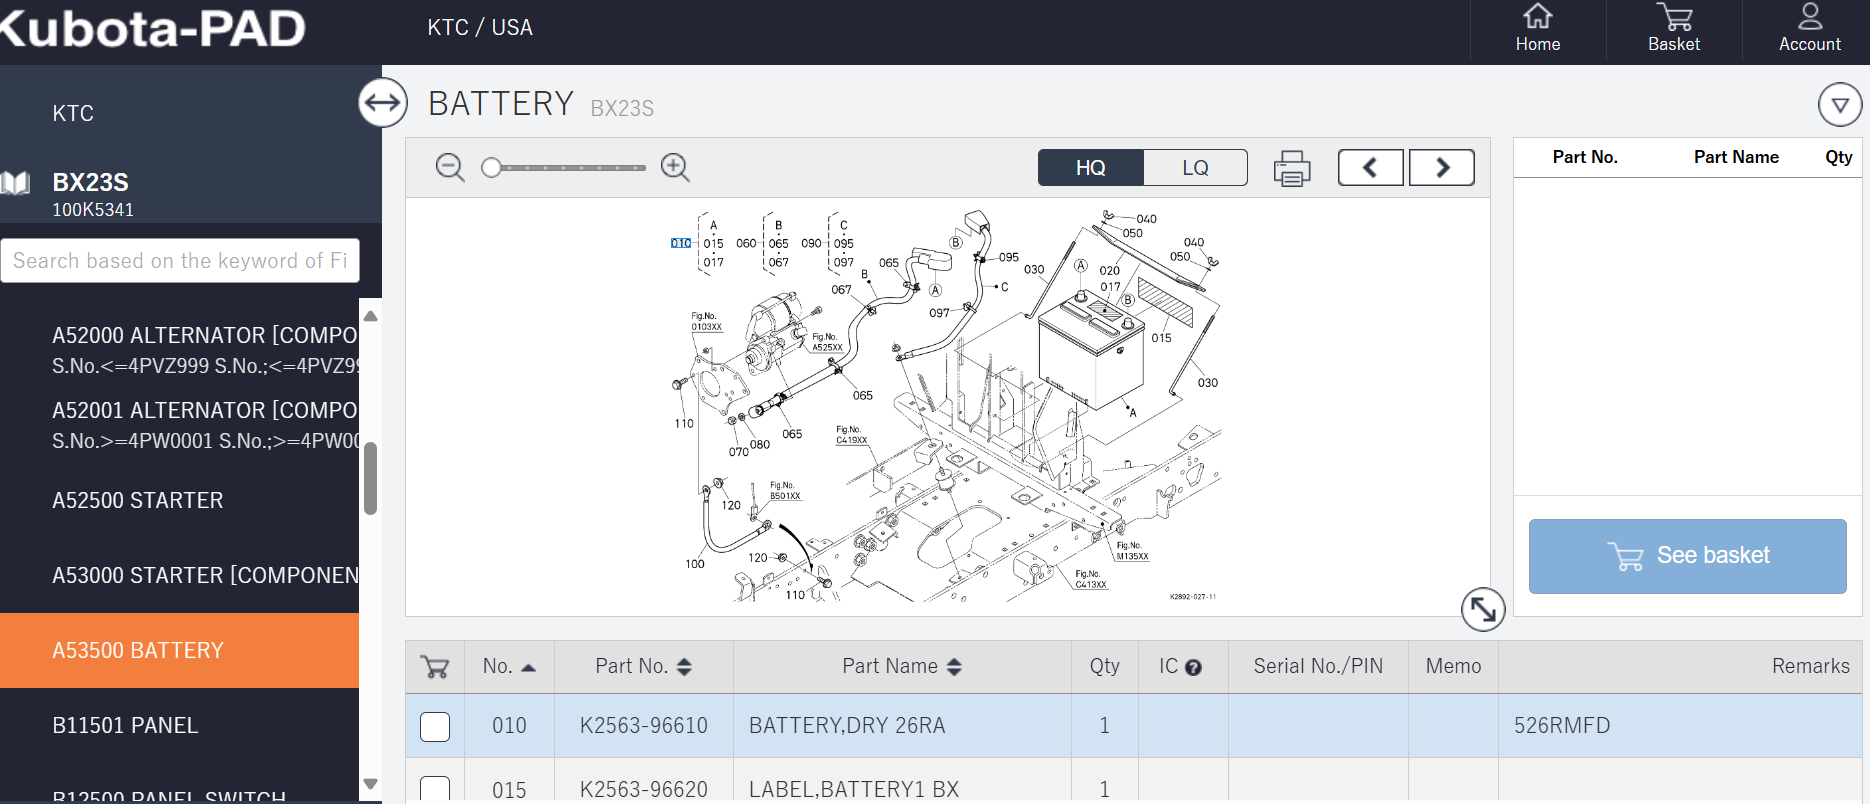This screenshot has height=804, width=1870.
Task: Click the Memo column header
Action: tap(1453, 667)
